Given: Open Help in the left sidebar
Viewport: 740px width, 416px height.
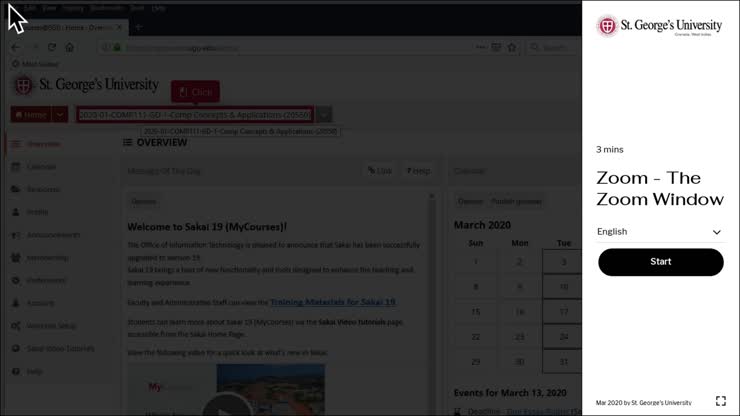Looking at the screenshot, I should 34,372.
